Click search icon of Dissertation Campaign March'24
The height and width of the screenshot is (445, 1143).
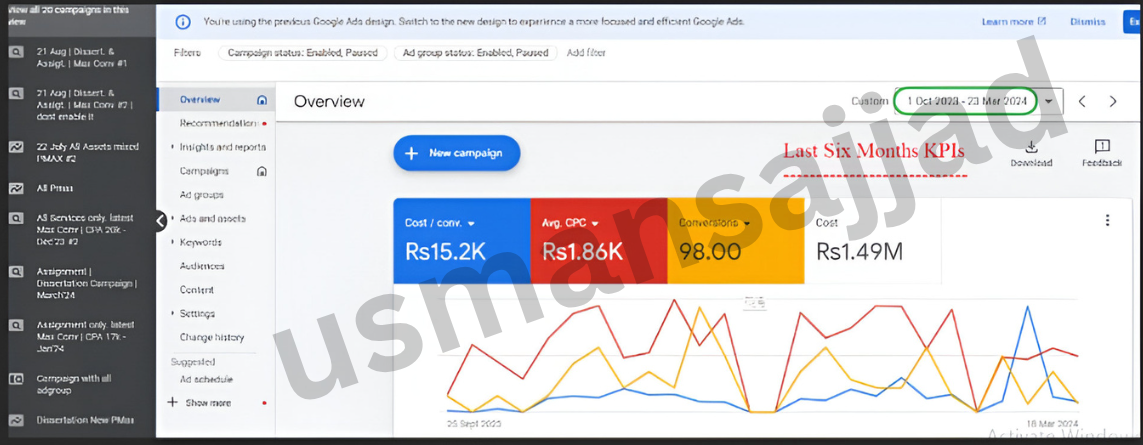point(16,271)
